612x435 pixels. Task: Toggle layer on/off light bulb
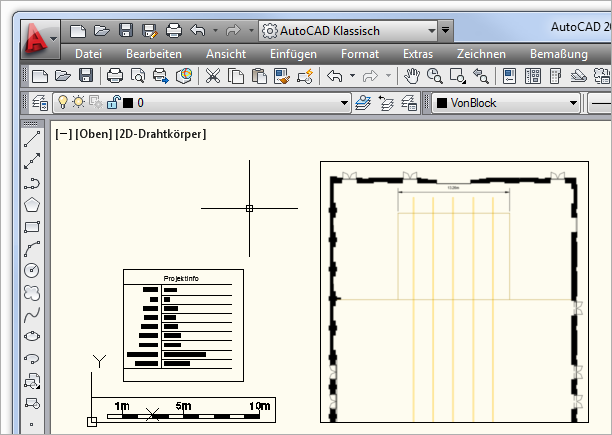62,102
